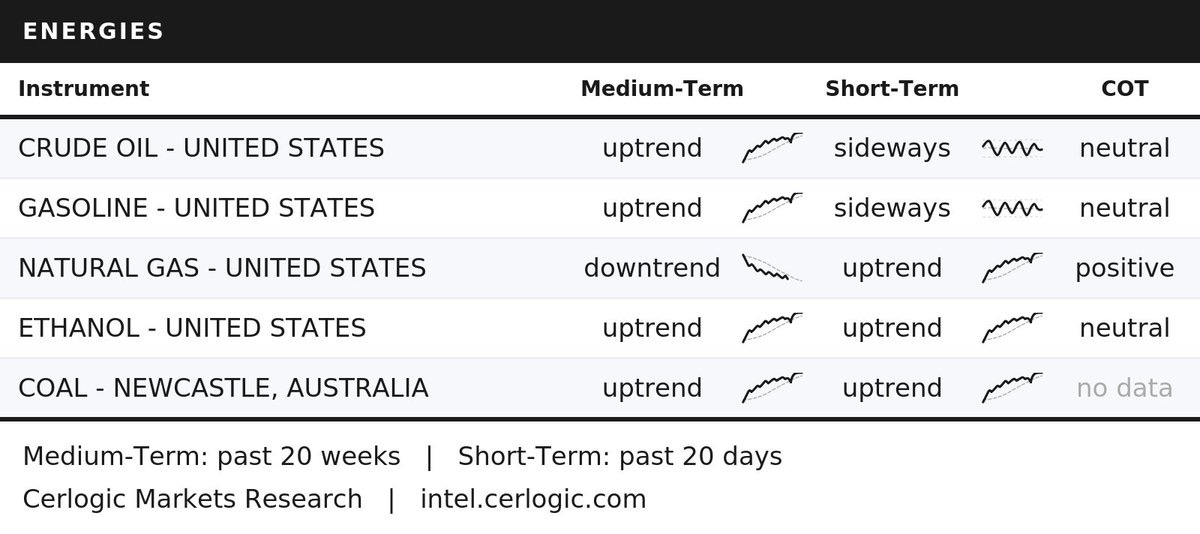Click Natural Gas short-term uptrend sparkline icon

pyautogui.click(x=1012, y=268)
